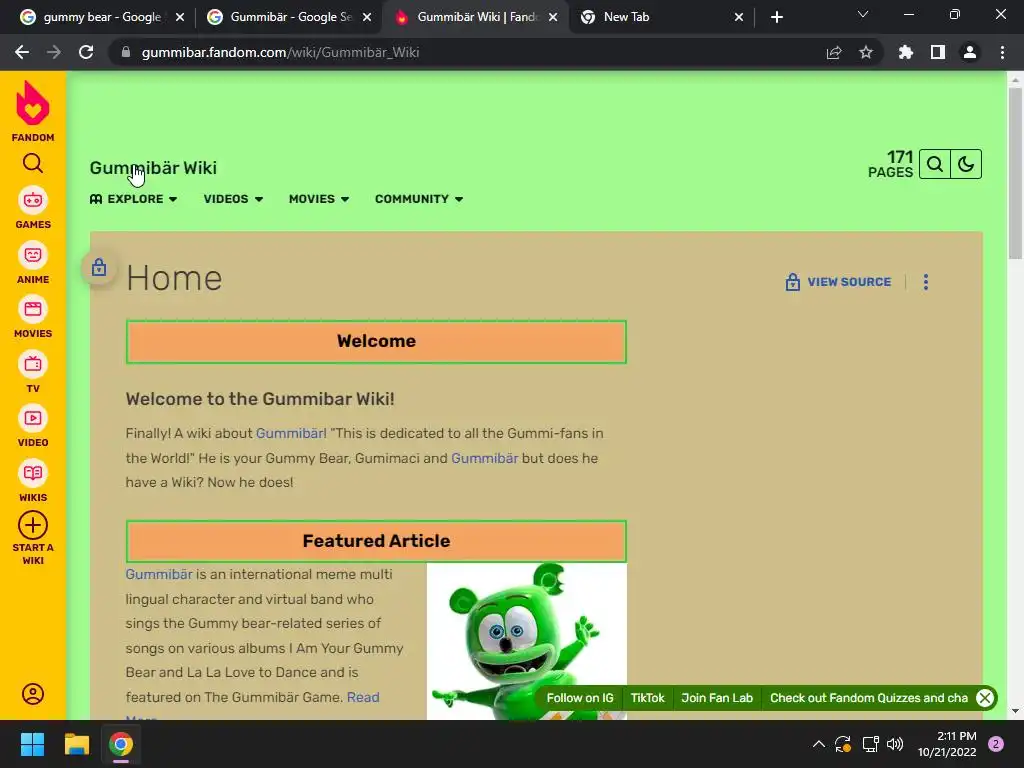The height and width of the screenshot is (768, 1024).
Task: Click the share page icon
Action: [834, 52]
